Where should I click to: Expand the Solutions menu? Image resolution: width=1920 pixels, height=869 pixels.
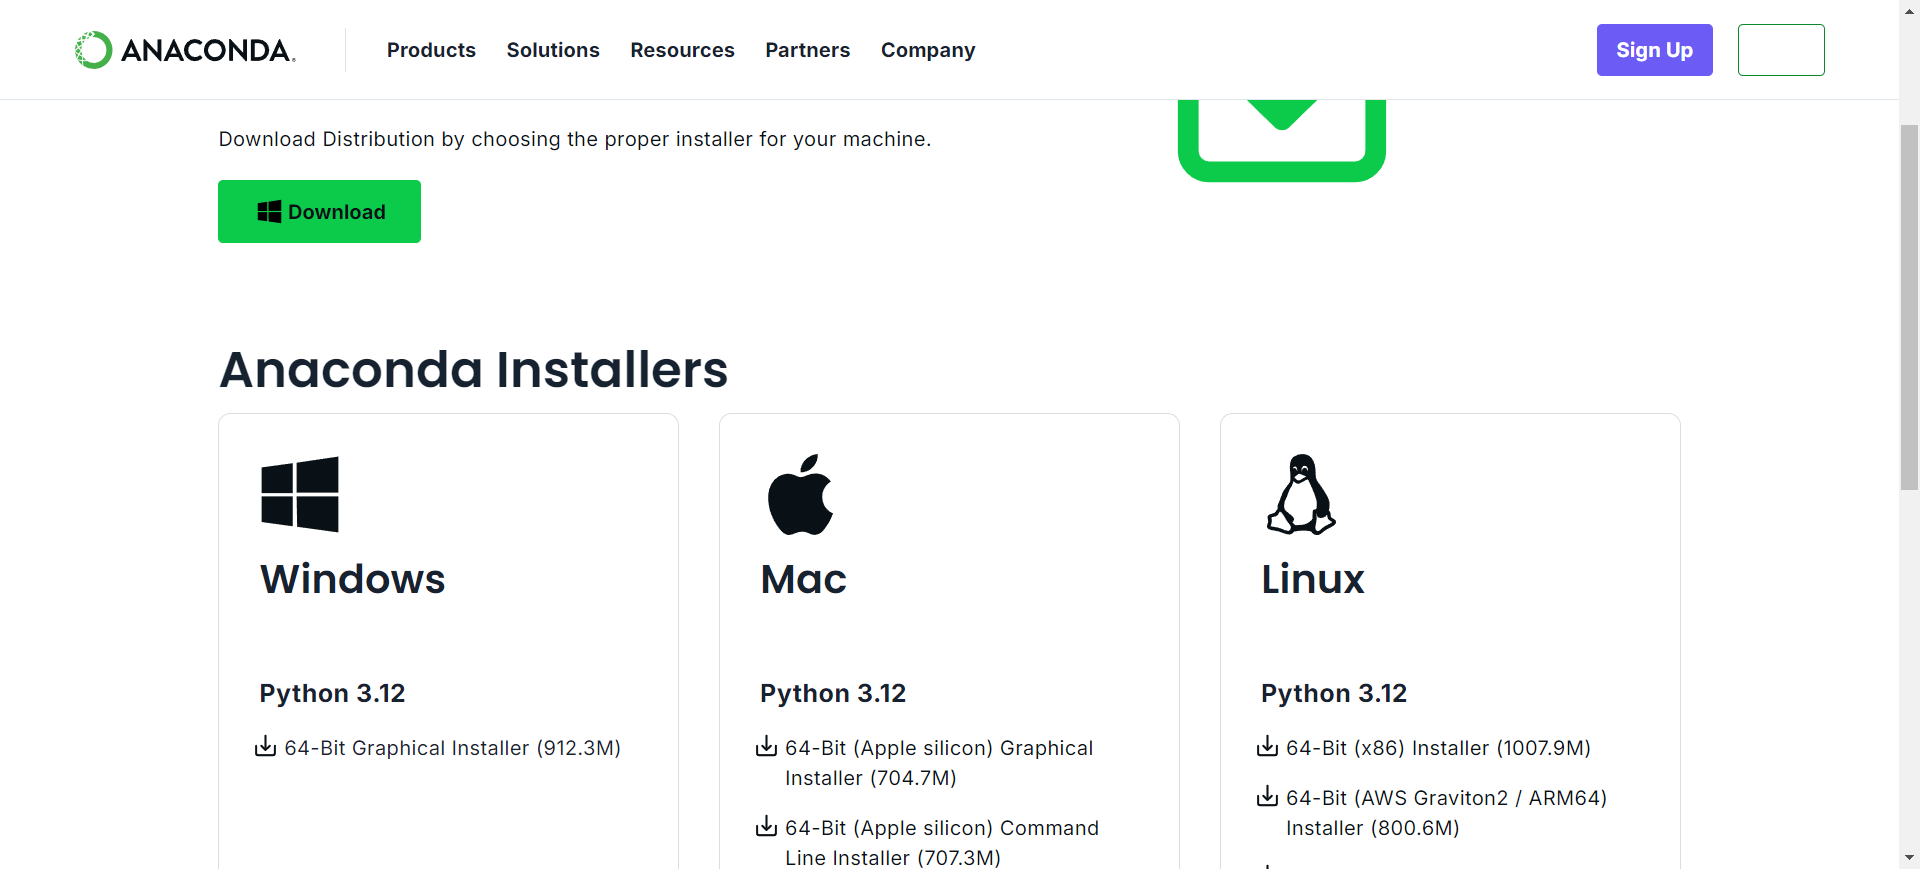pos(553,50)
